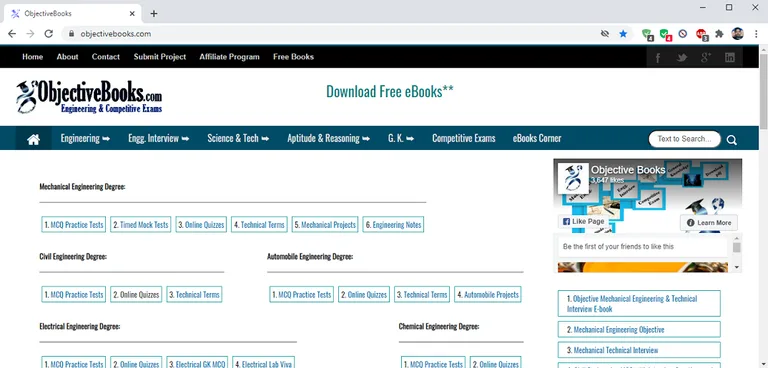Open Automobile Online Quizzes link

click(364, 294)
